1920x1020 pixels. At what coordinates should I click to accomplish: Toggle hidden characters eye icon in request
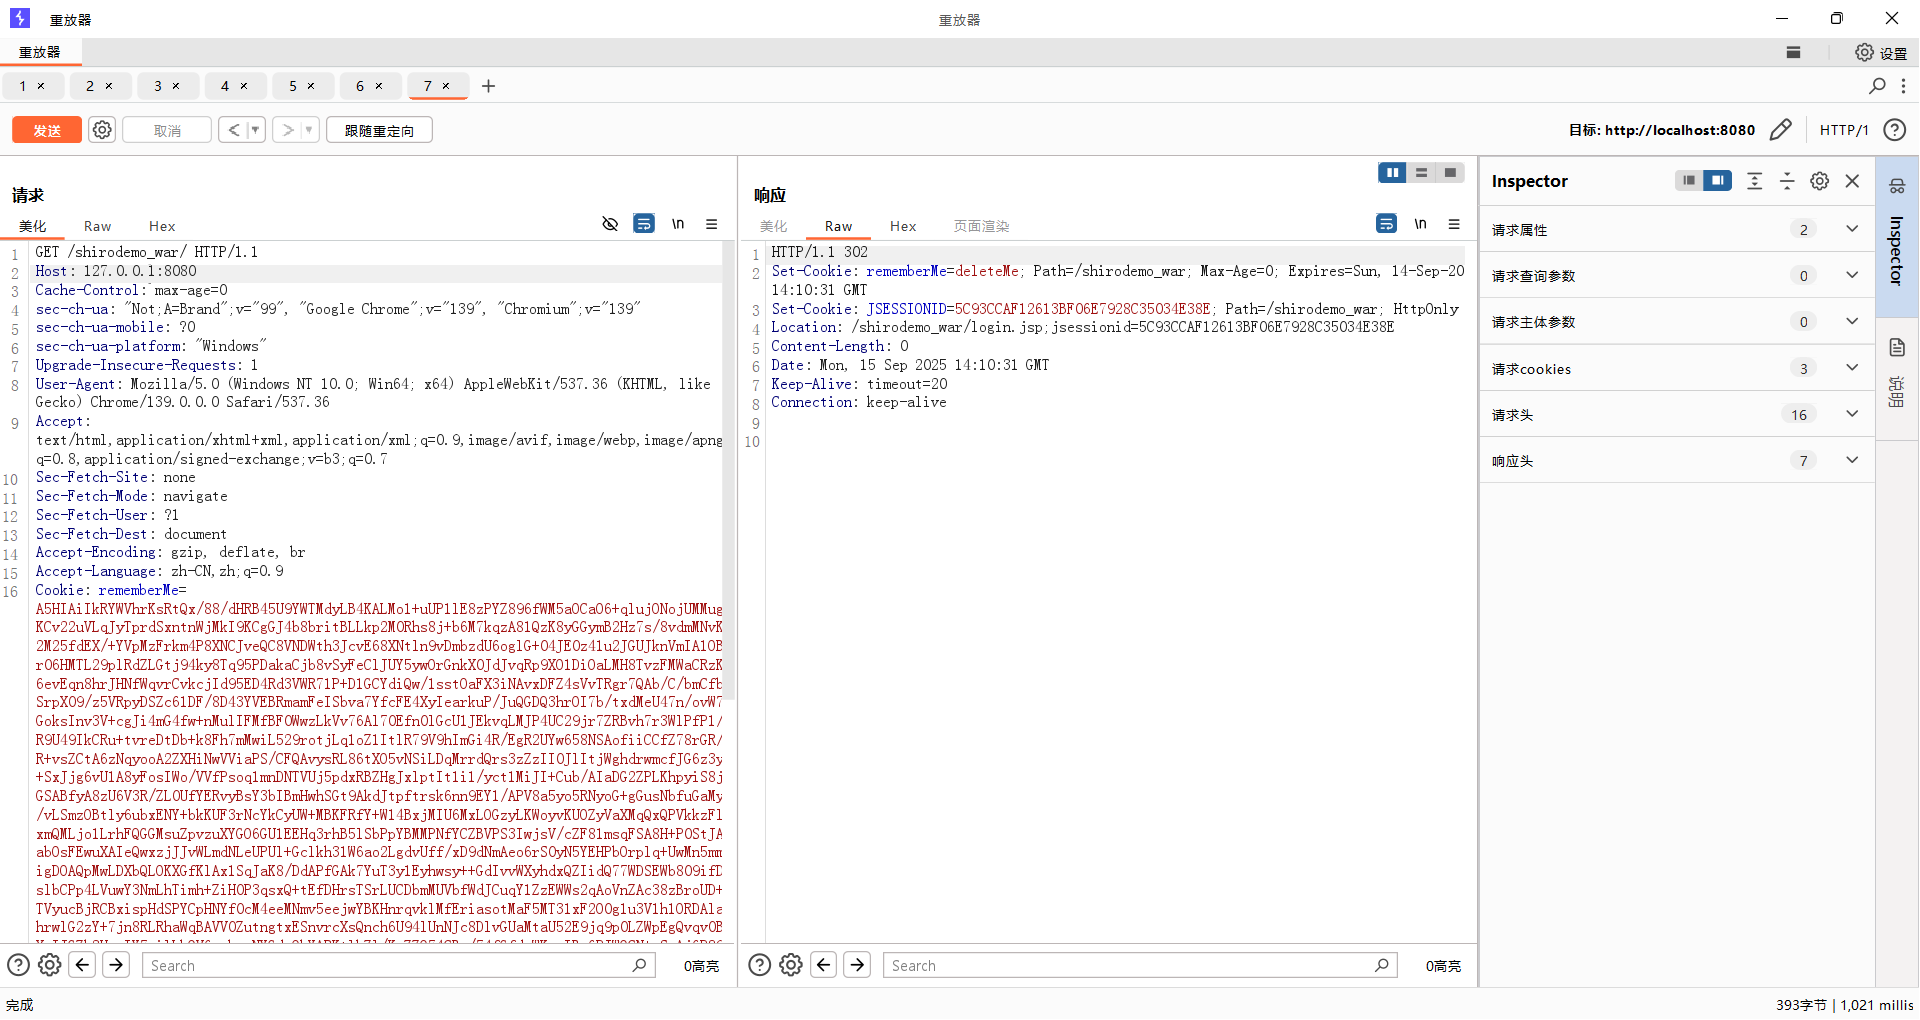tap(610, 224)
